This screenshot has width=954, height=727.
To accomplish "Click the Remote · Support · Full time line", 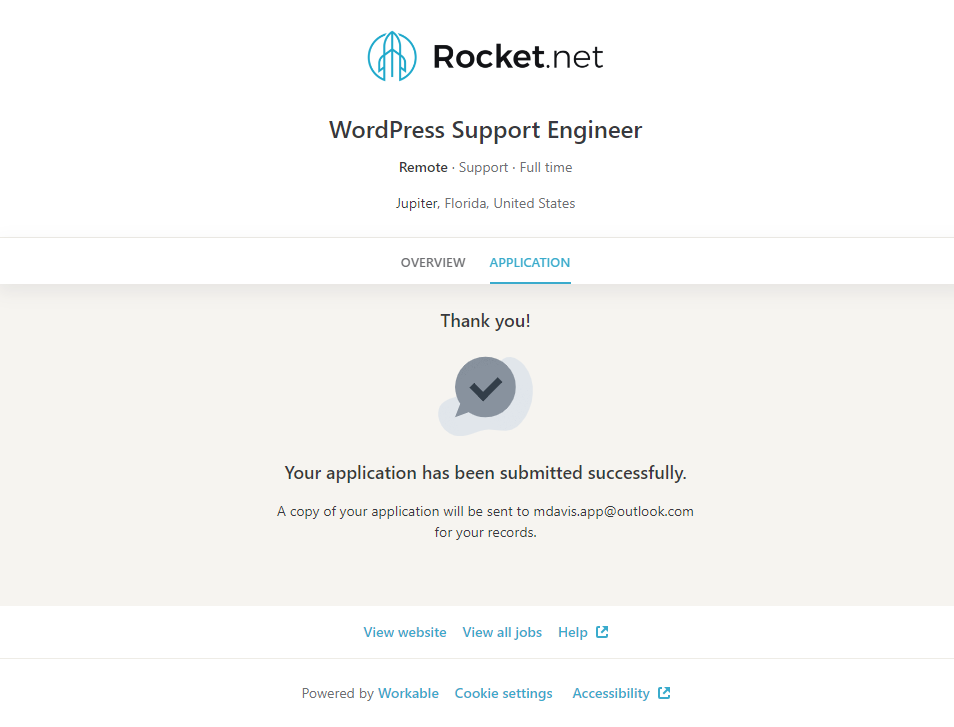I will pos(485,167).
